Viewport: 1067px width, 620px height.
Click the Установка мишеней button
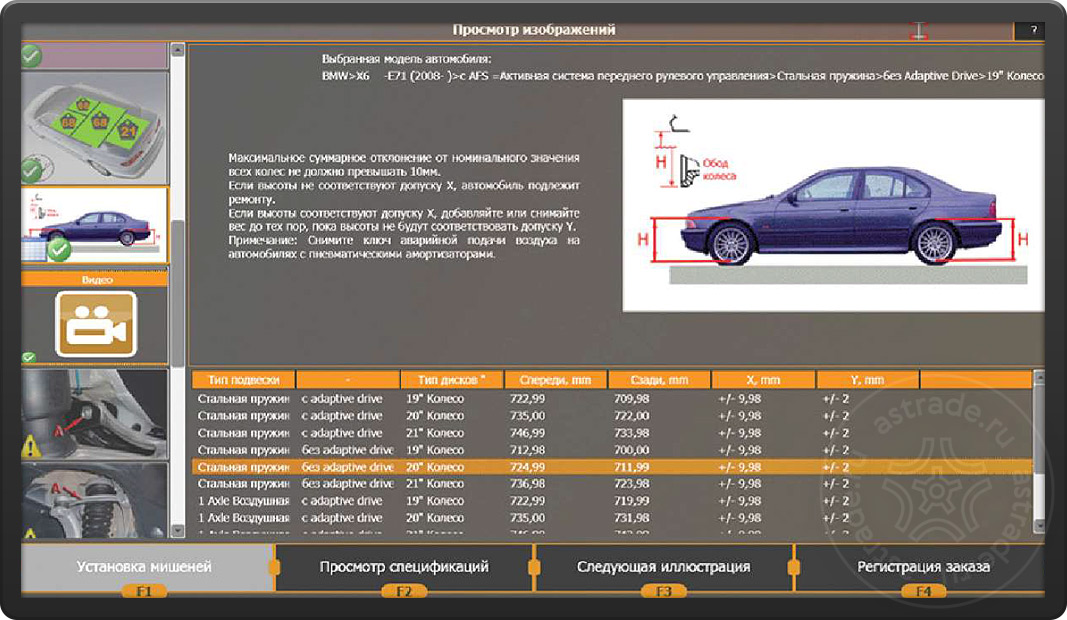(x=145, y=566)
